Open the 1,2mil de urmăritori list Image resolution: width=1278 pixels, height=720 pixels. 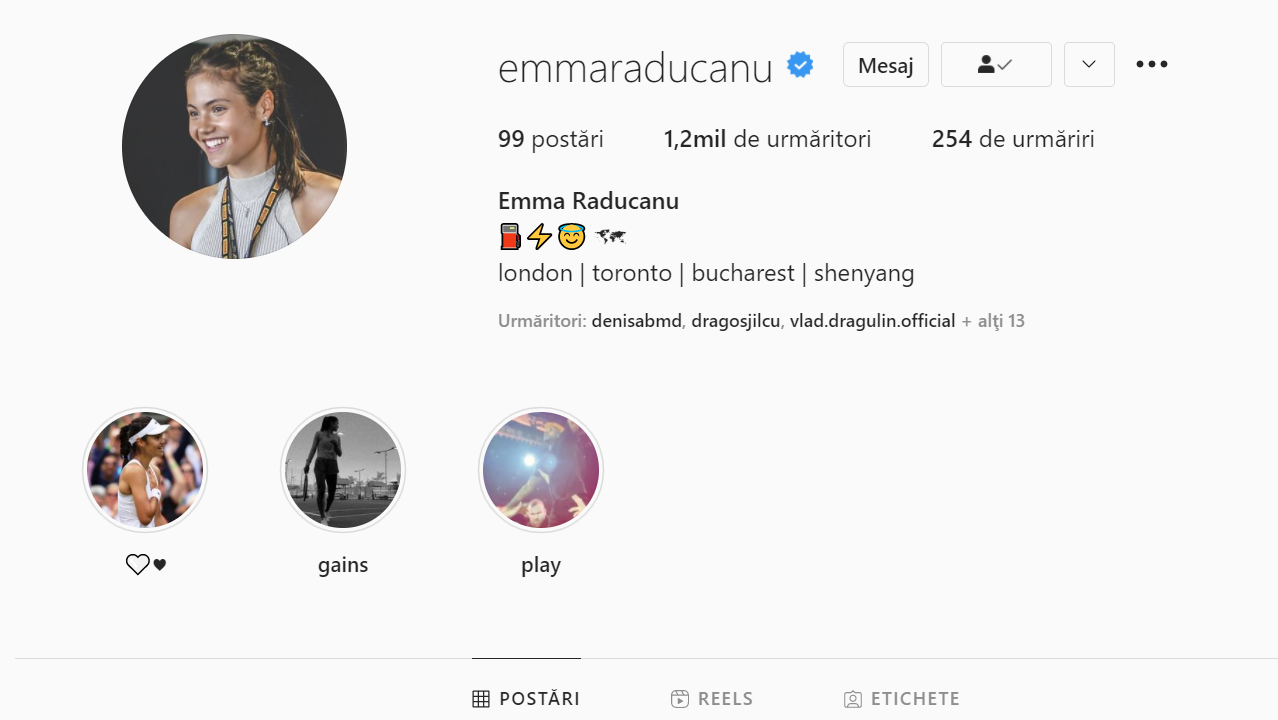click(x=767, y=139)
